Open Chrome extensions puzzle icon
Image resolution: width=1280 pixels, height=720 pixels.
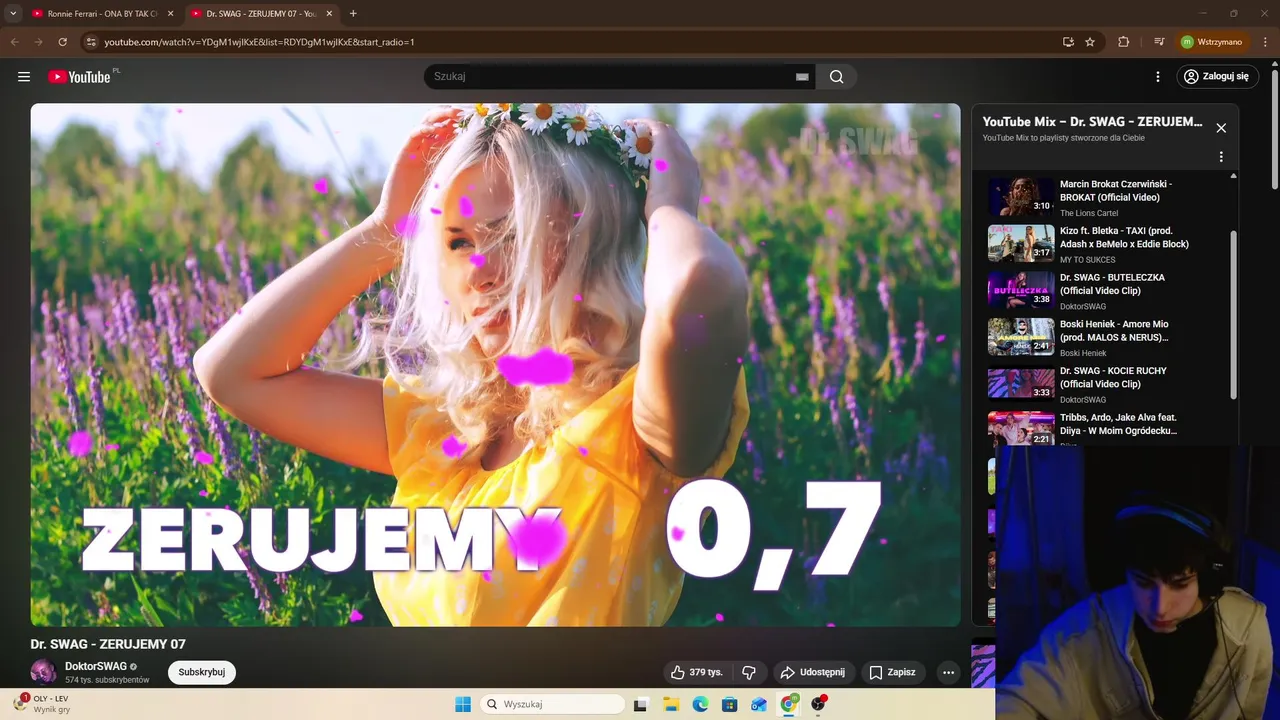[1123, 42]
